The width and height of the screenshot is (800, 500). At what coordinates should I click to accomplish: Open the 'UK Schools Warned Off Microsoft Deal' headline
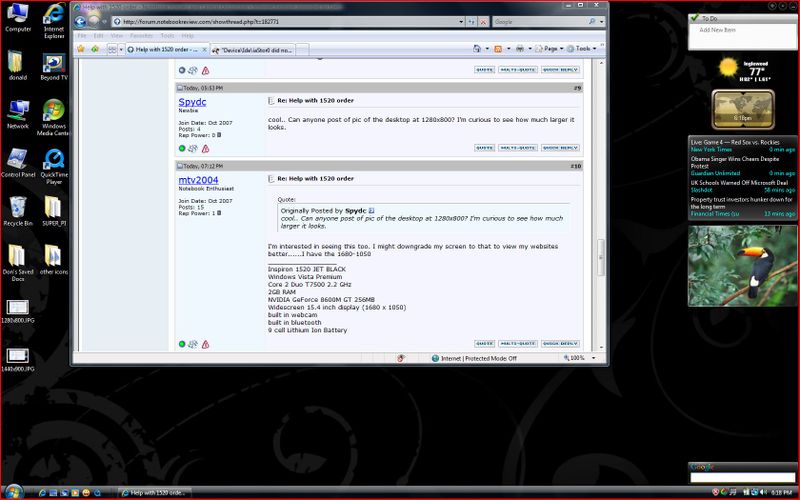pos(739,183)
